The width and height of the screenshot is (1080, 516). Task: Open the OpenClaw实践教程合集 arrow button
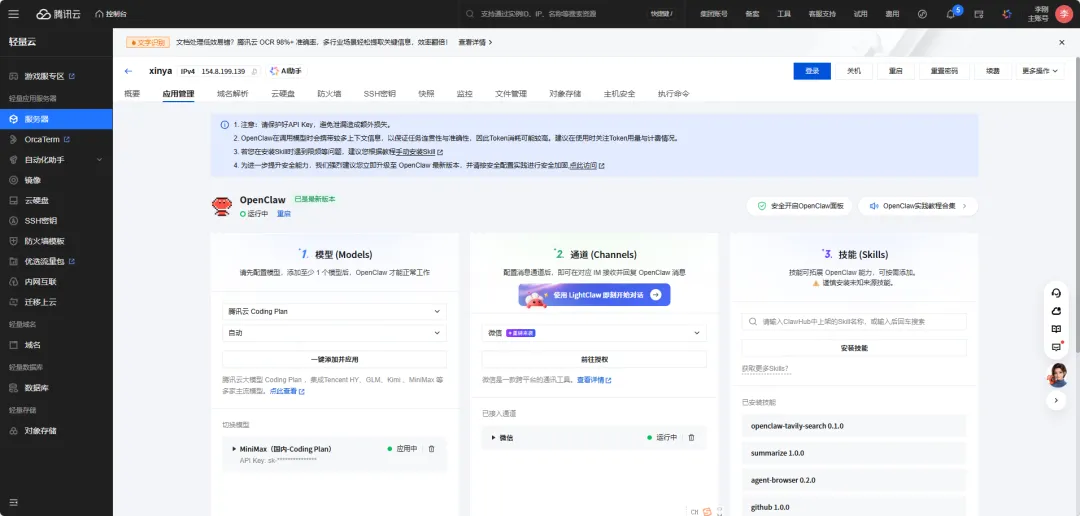(x=964, y=206)
